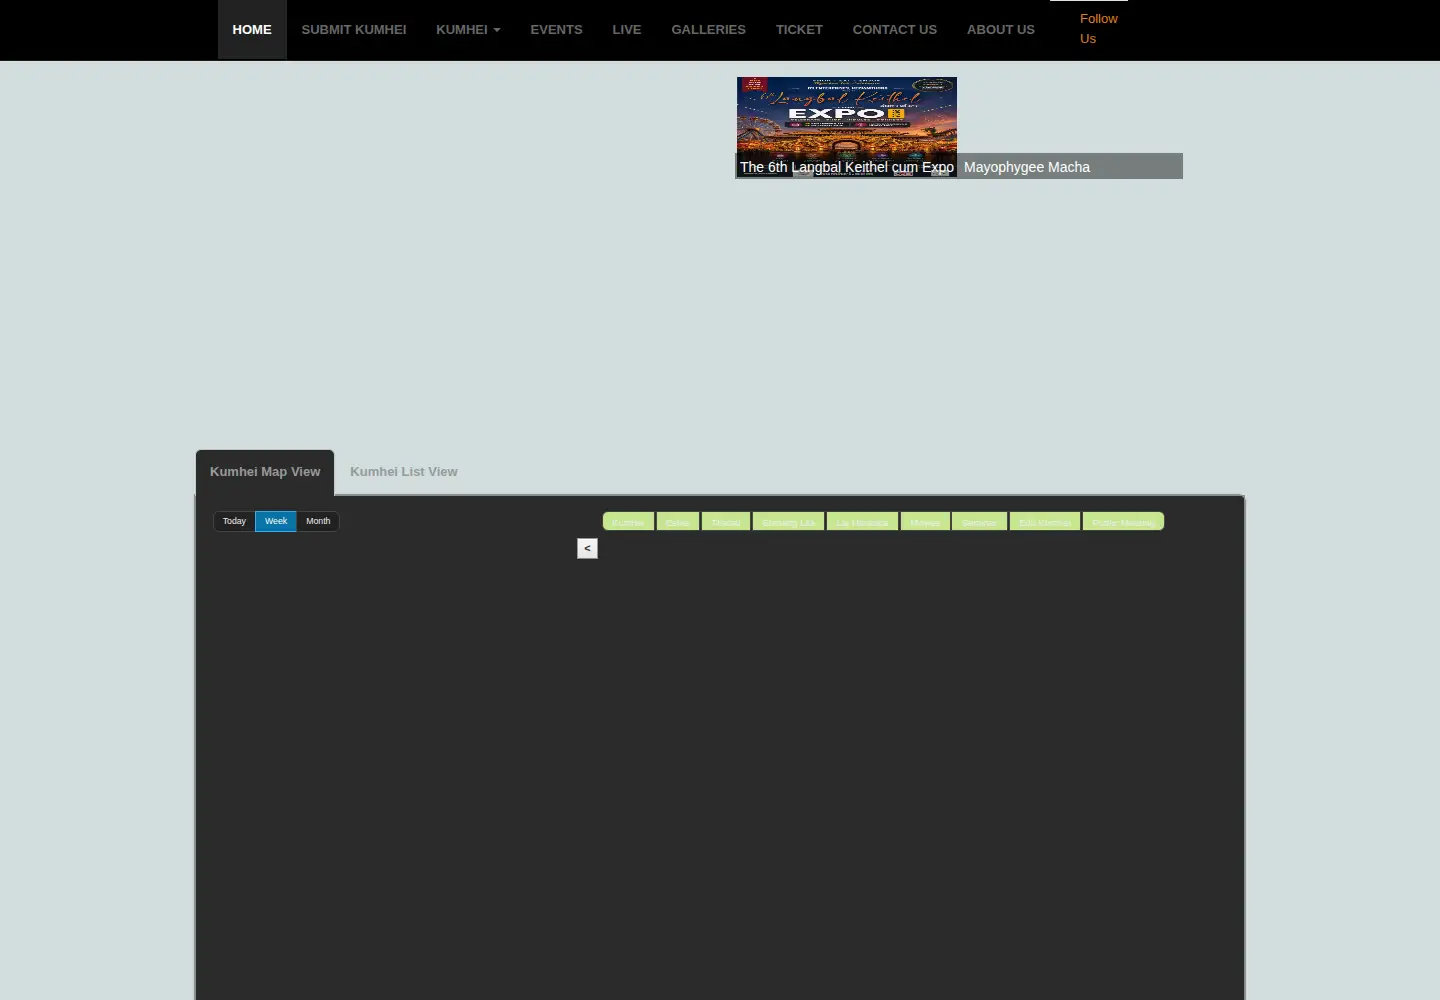Filter by the Seminar category button
The height and width of the screenshot is (1000, 1440).
coord(979,522)
